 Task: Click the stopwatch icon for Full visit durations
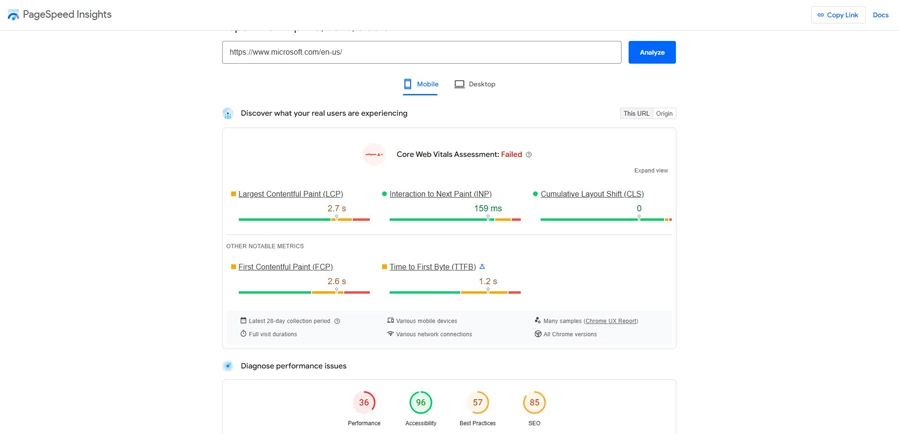coord(243,334)
